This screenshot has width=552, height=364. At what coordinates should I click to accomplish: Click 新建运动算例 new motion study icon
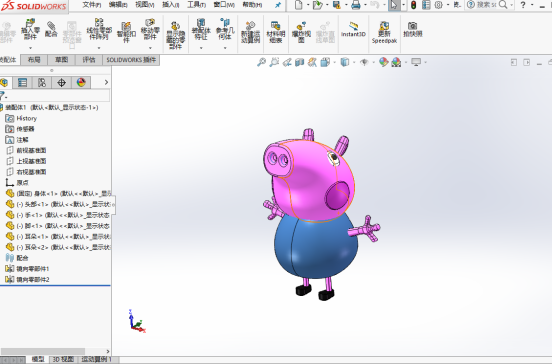[250, 32]
